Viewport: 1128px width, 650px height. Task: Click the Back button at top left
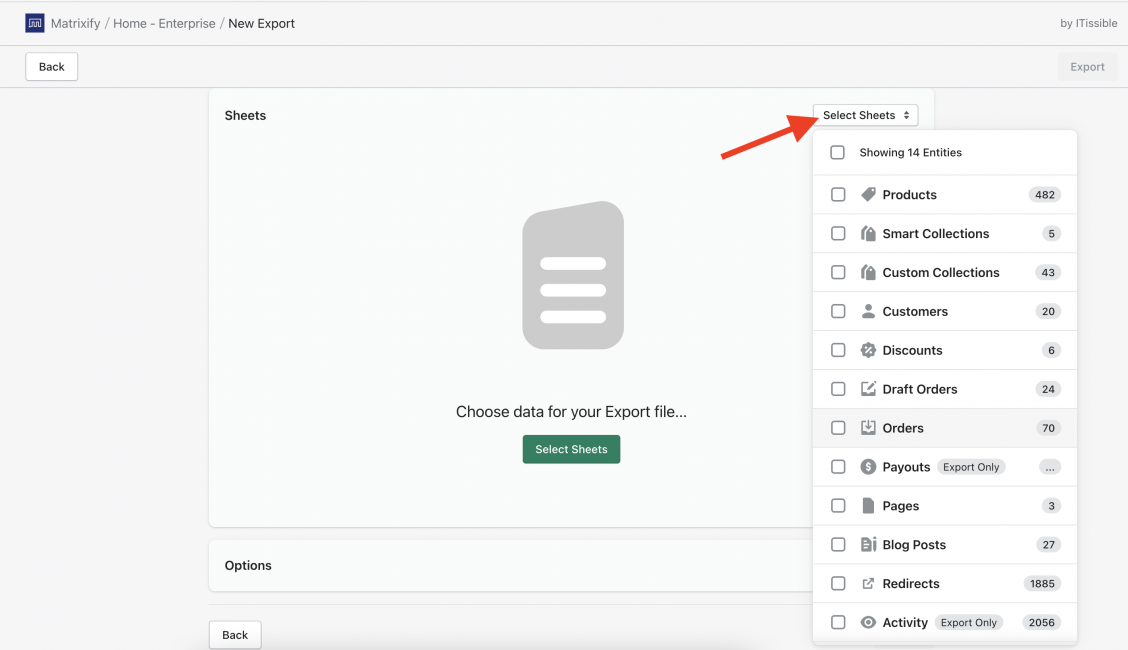(x=51, y=66)
